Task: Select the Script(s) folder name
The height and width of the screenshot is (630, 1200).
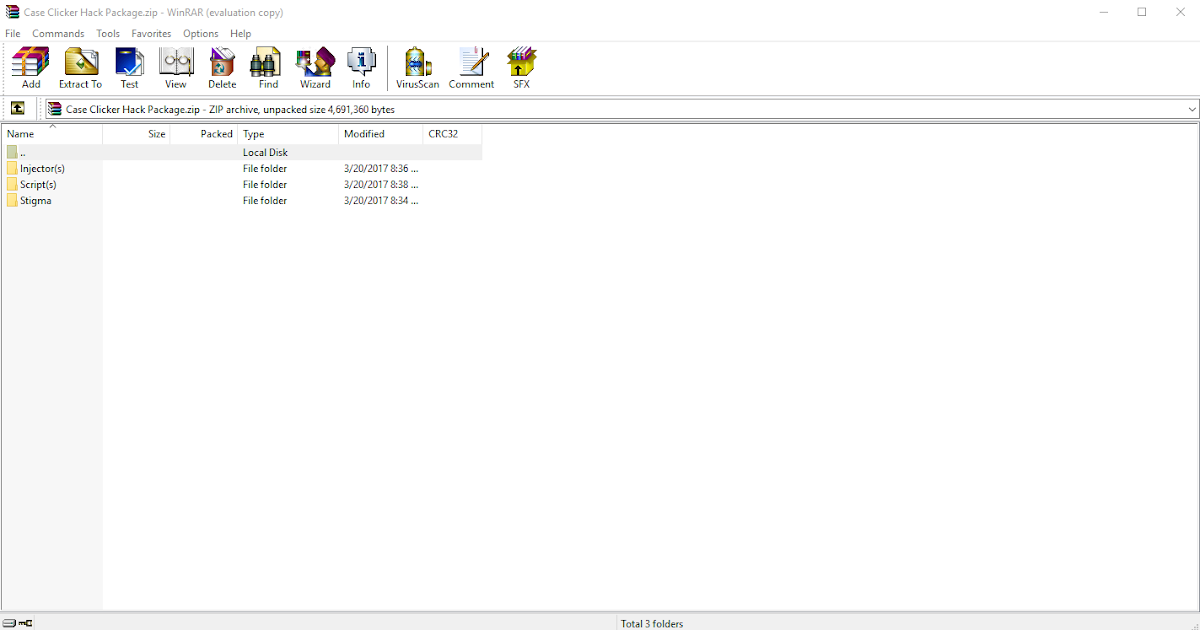Action: (38, 185)
